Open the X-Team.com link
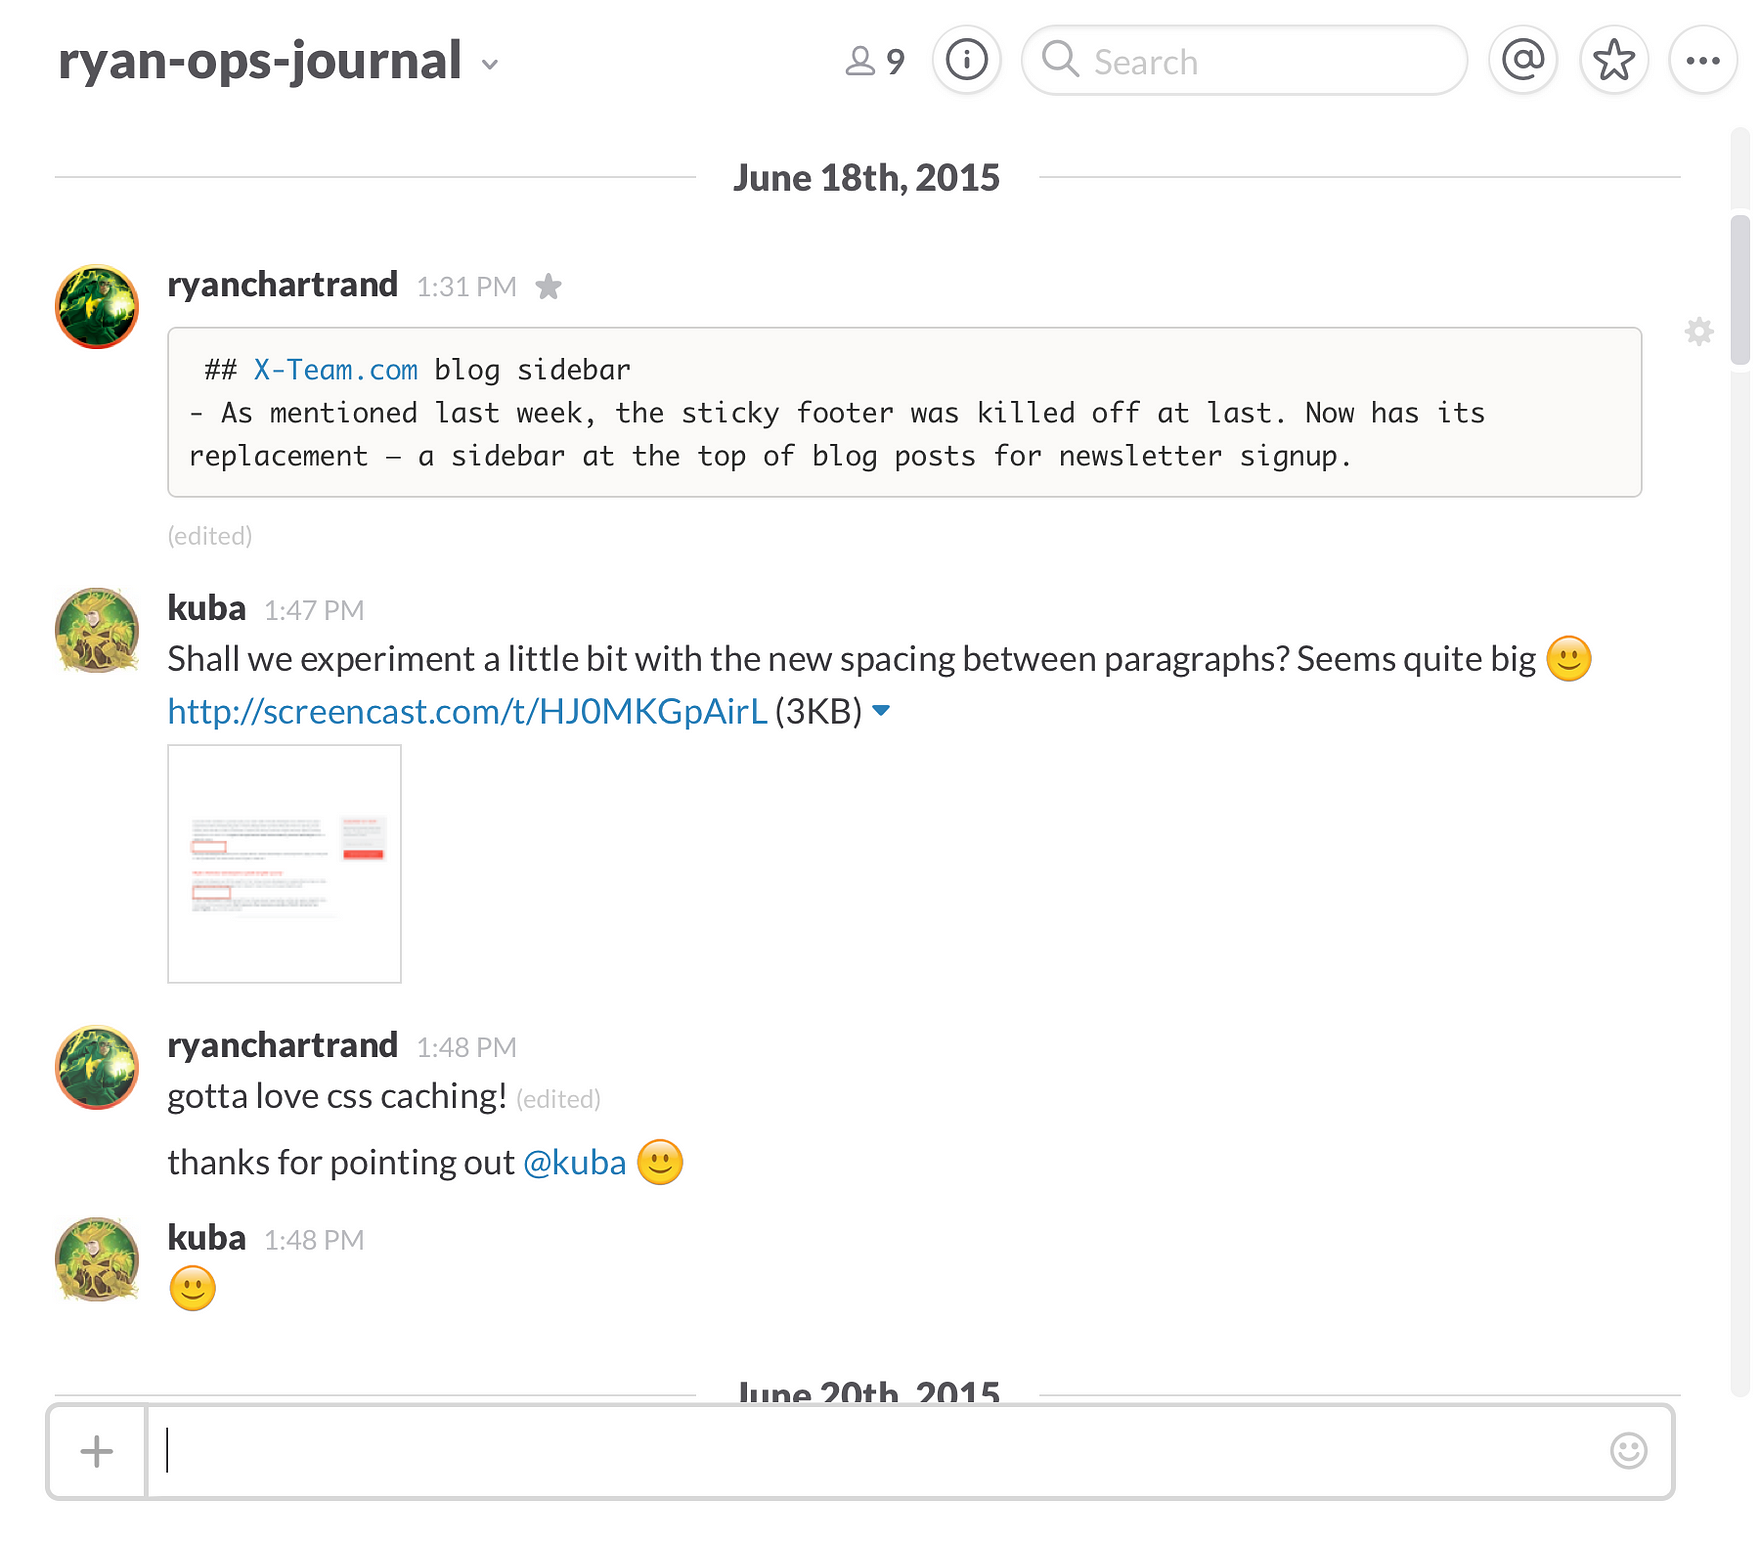 (335, 370)
